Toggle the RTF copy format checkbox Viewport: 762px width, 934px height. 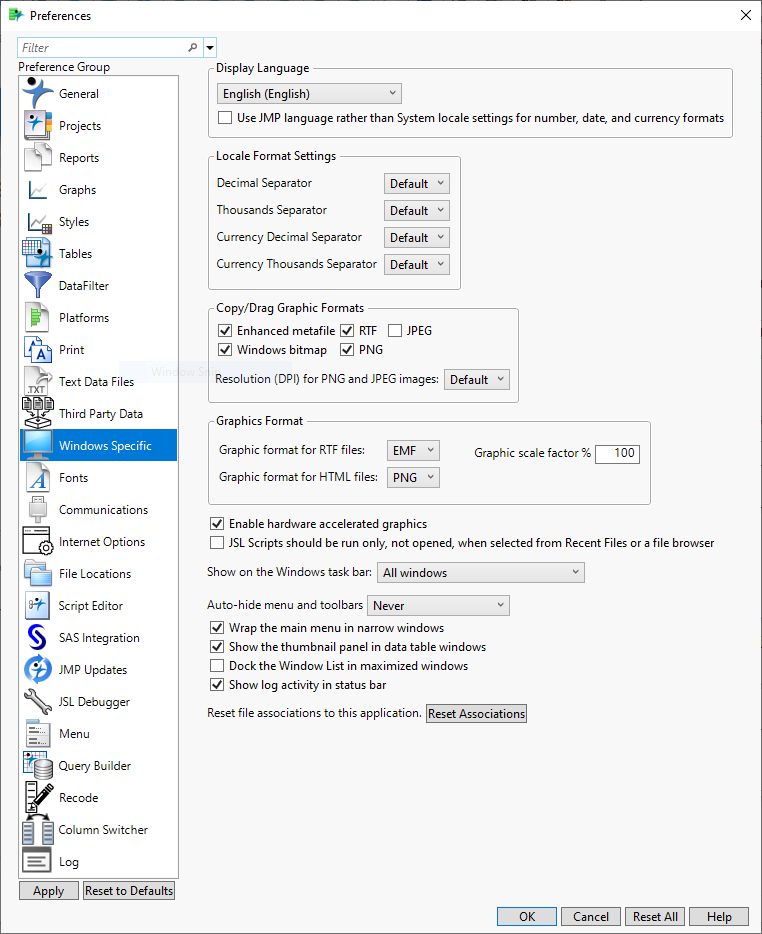click(x=347, y=331)
